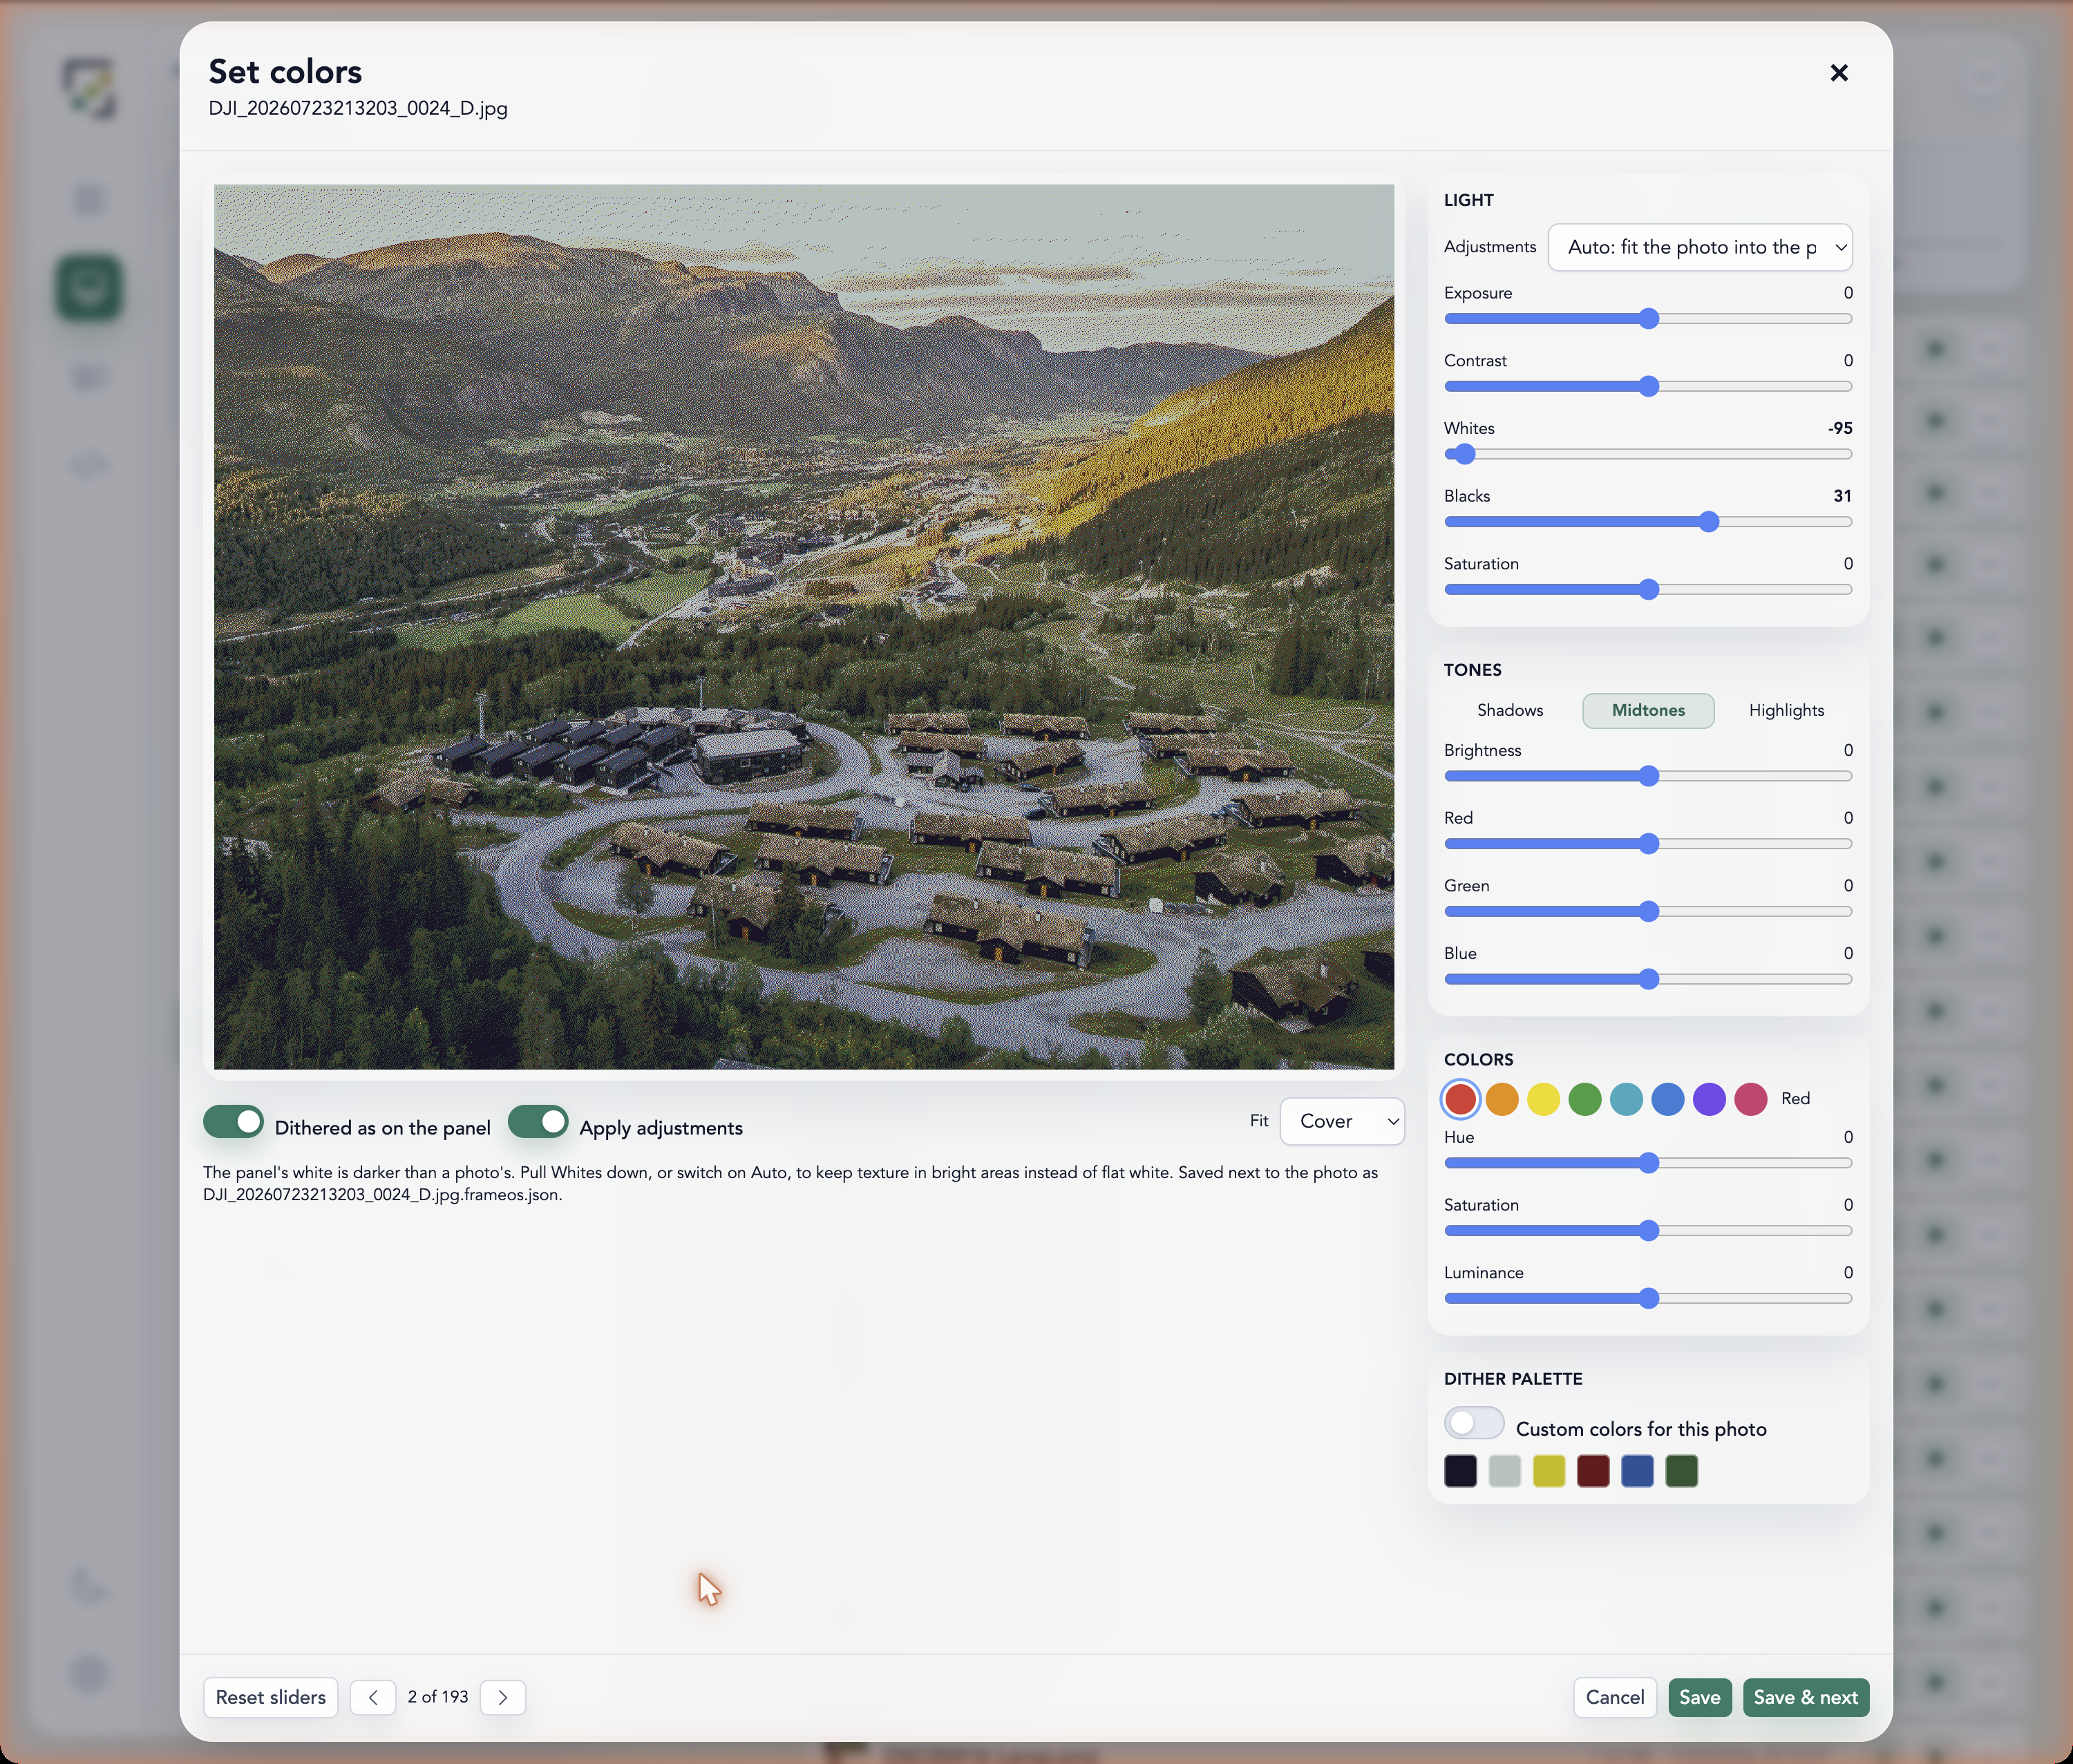Toggle Apply adjustments switch
2073x1764 pixels.
(x=538, y=1122)
